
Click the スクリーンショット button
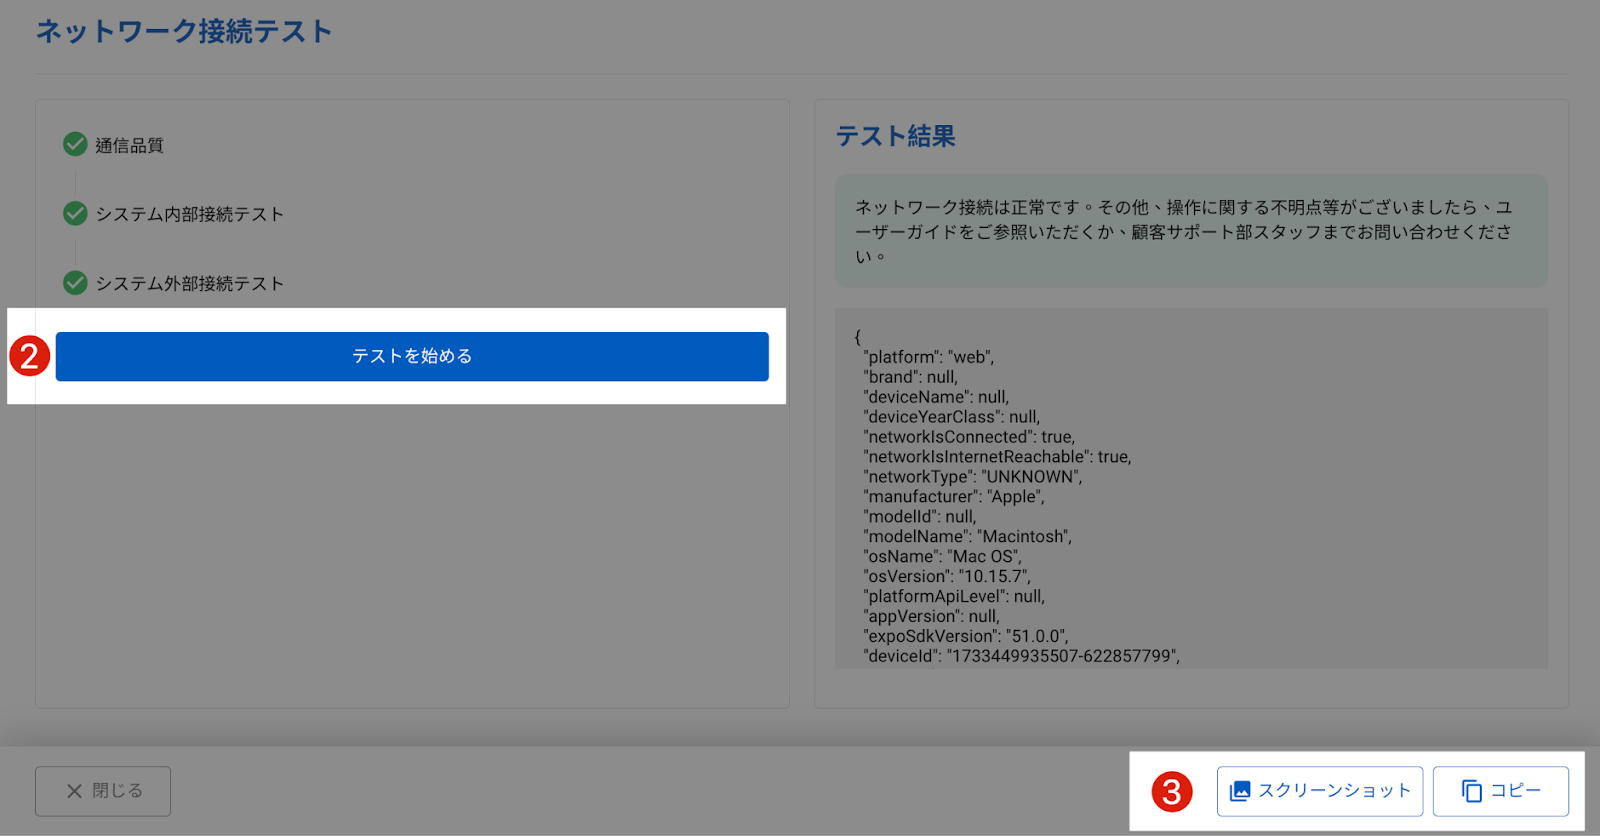1320,791
